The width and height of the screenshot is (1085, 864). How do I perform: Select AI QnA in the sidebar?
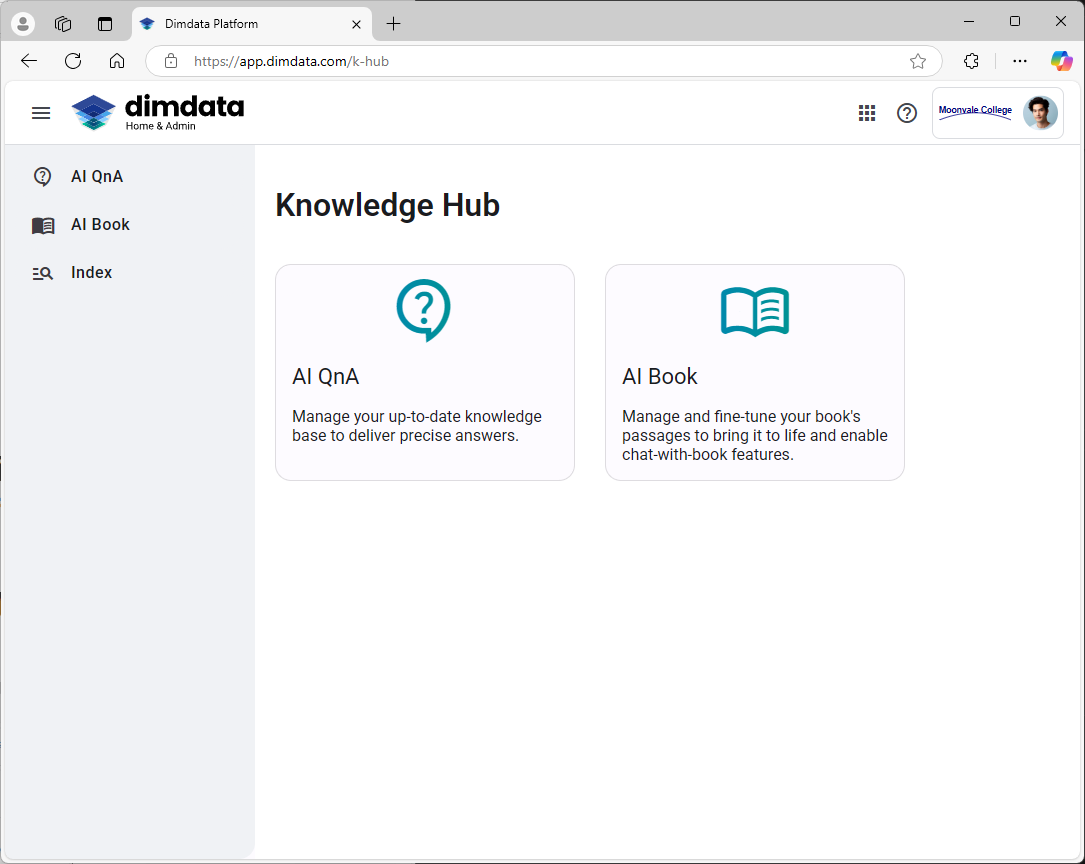[x=97, y=177]
